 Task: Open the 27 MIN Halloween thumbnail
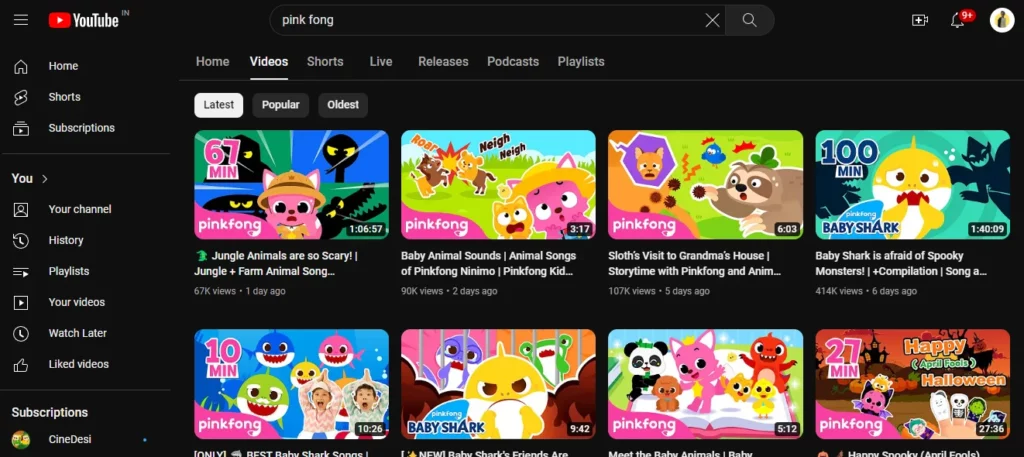(x=912, y=384)
